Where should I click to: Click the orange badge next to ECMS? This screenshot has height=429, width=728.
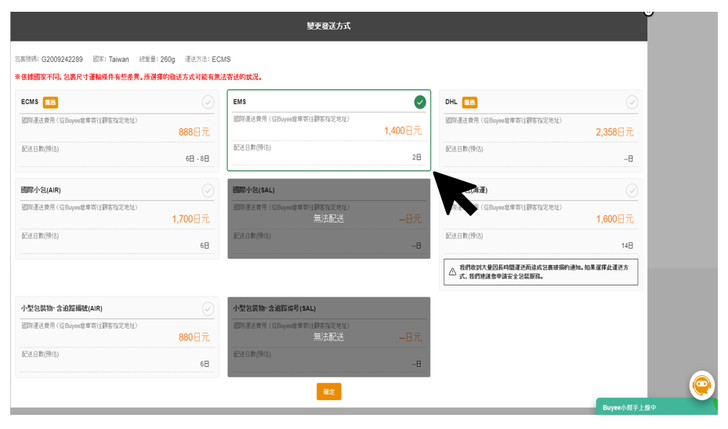(50, 102)
